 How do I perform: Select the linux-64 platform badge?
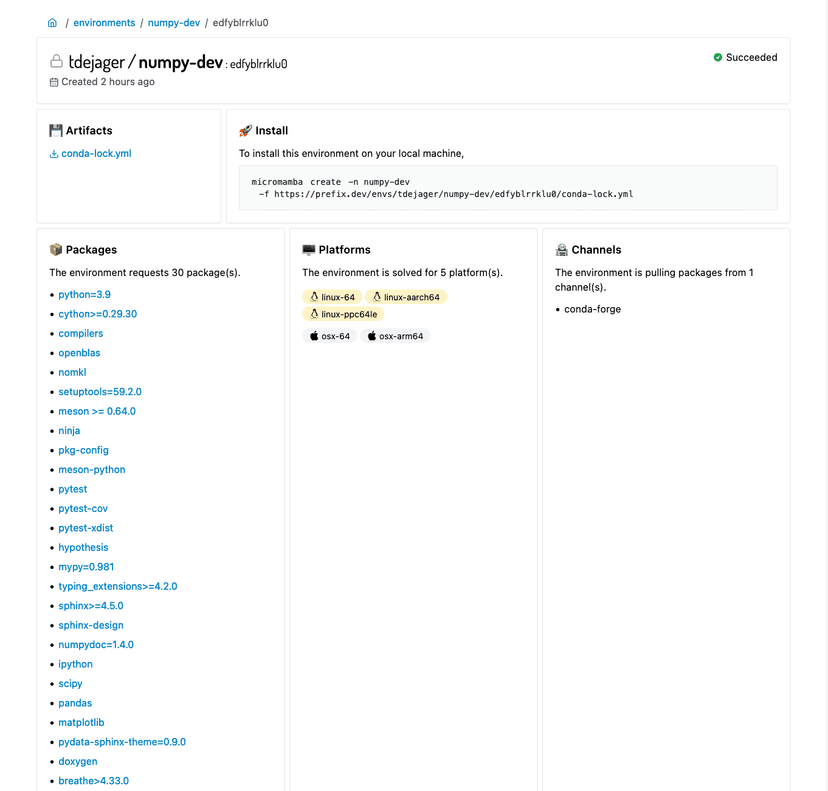point(332,297)
